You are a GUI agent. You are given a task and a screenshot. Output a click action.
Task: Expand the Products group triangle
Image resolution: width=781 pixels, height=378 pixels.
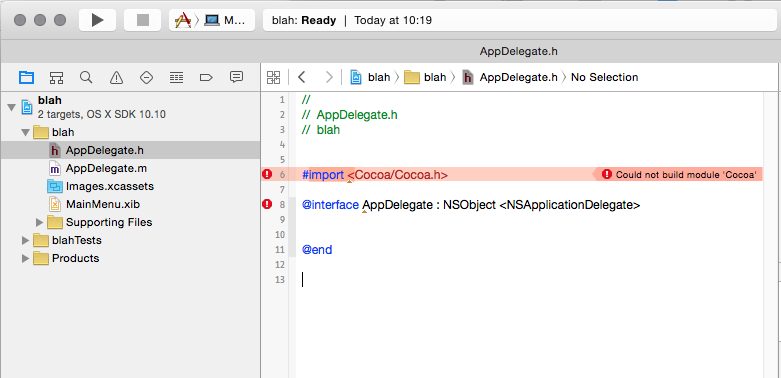coord(25,258)
